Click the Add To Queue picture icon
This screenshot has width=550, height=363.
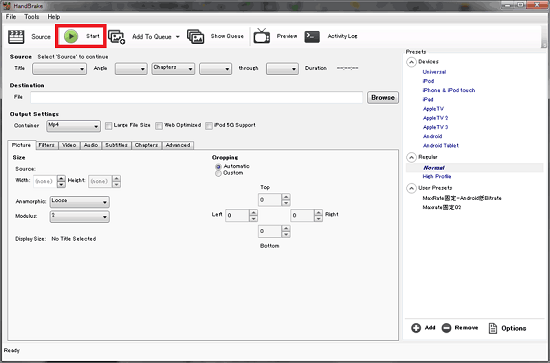(x=116, y=37)
